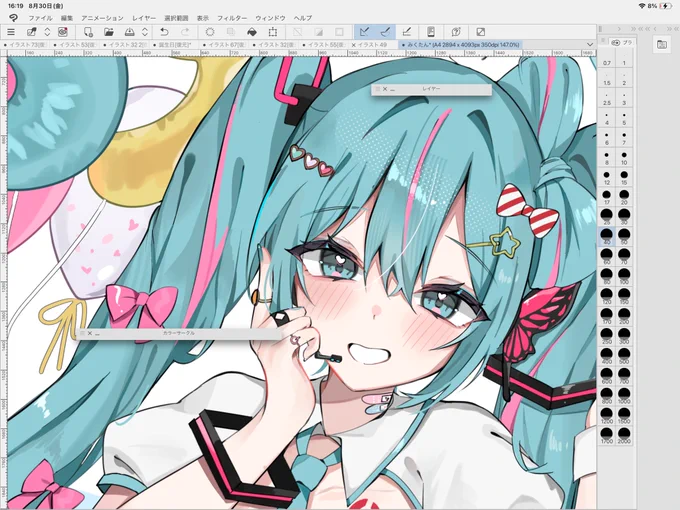Select brush size 20
This screenshot has height=510, width=680.
coord(624,198)
